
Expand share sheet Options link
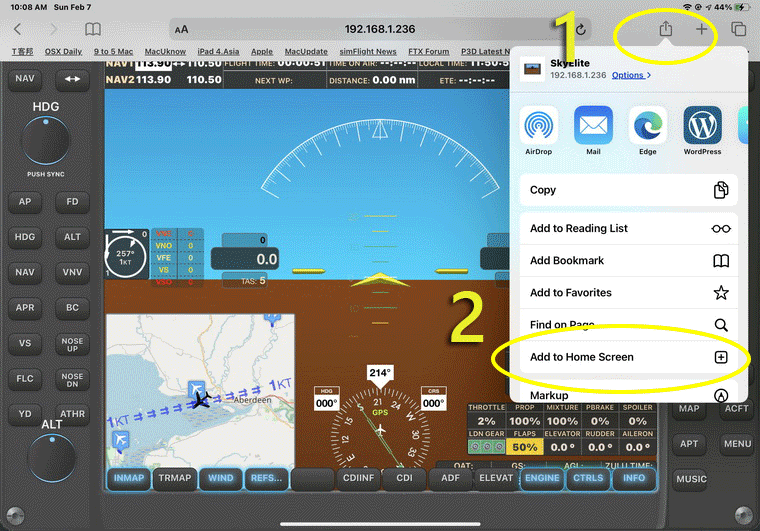[631, 75]
